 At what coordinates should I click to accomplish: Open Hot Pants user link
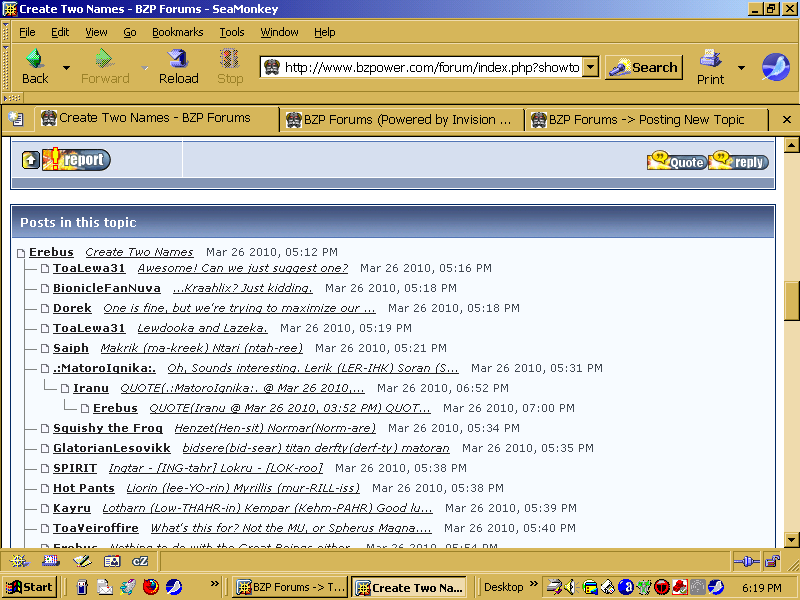point(84,488)
